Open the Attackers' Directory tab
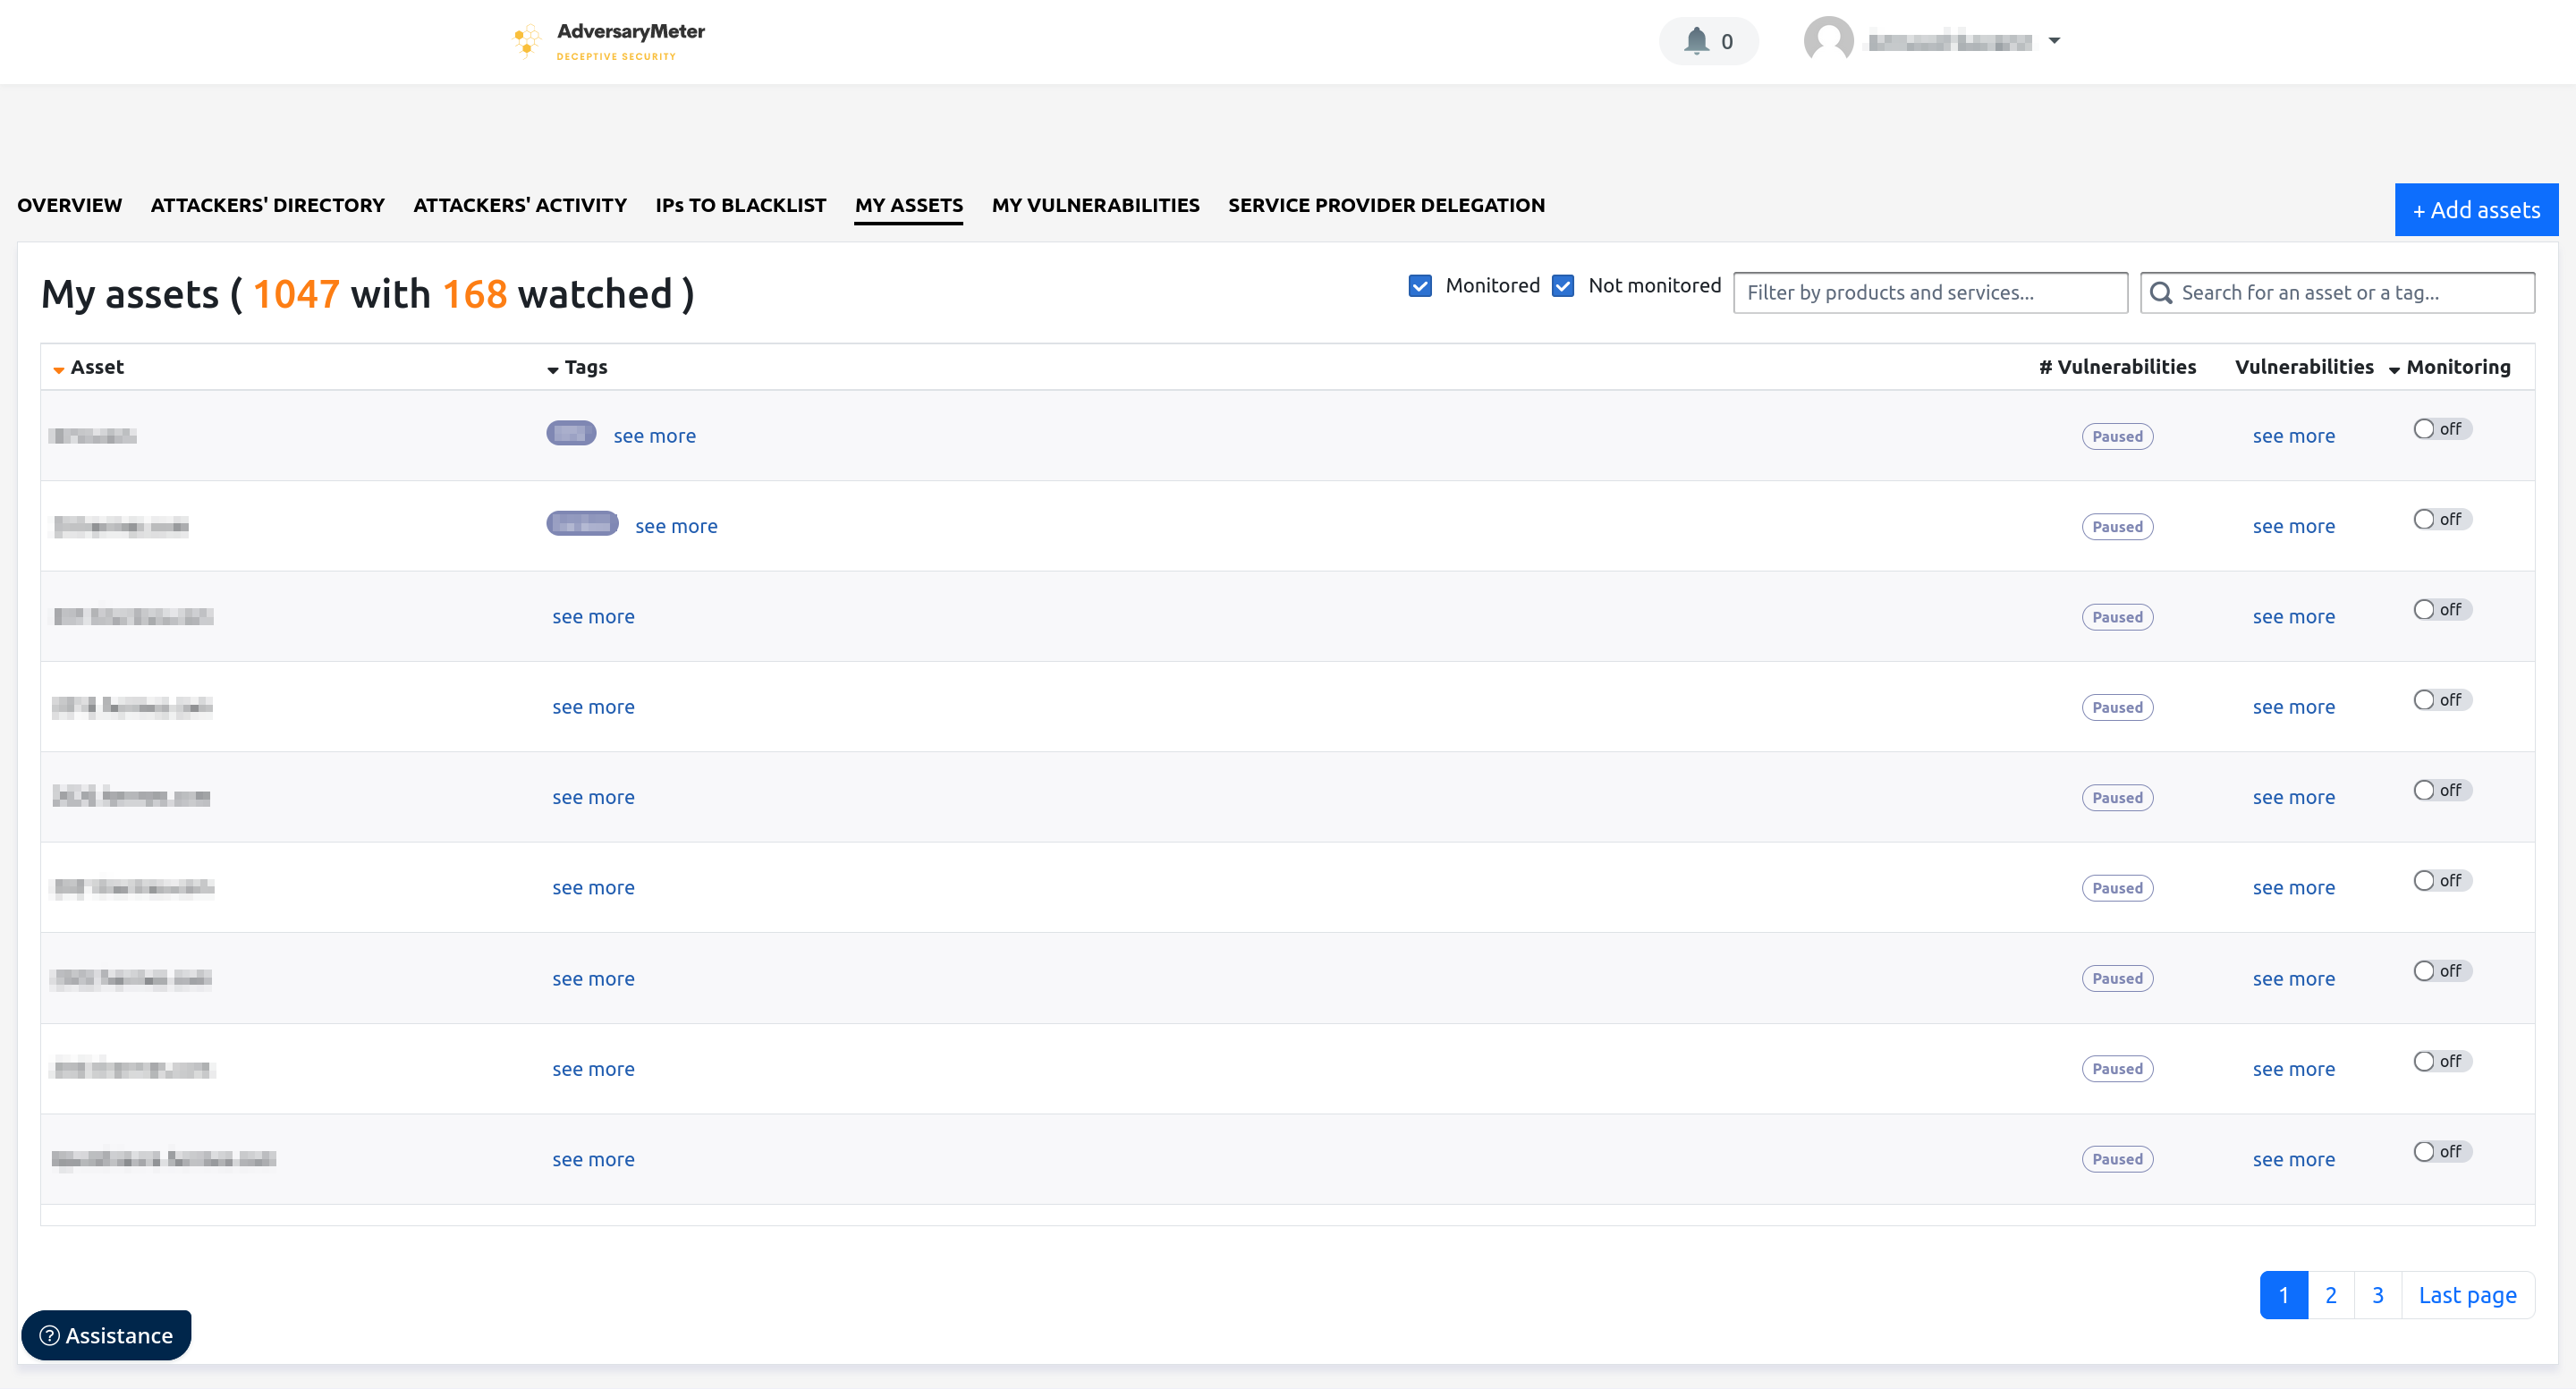 [268, 205]
